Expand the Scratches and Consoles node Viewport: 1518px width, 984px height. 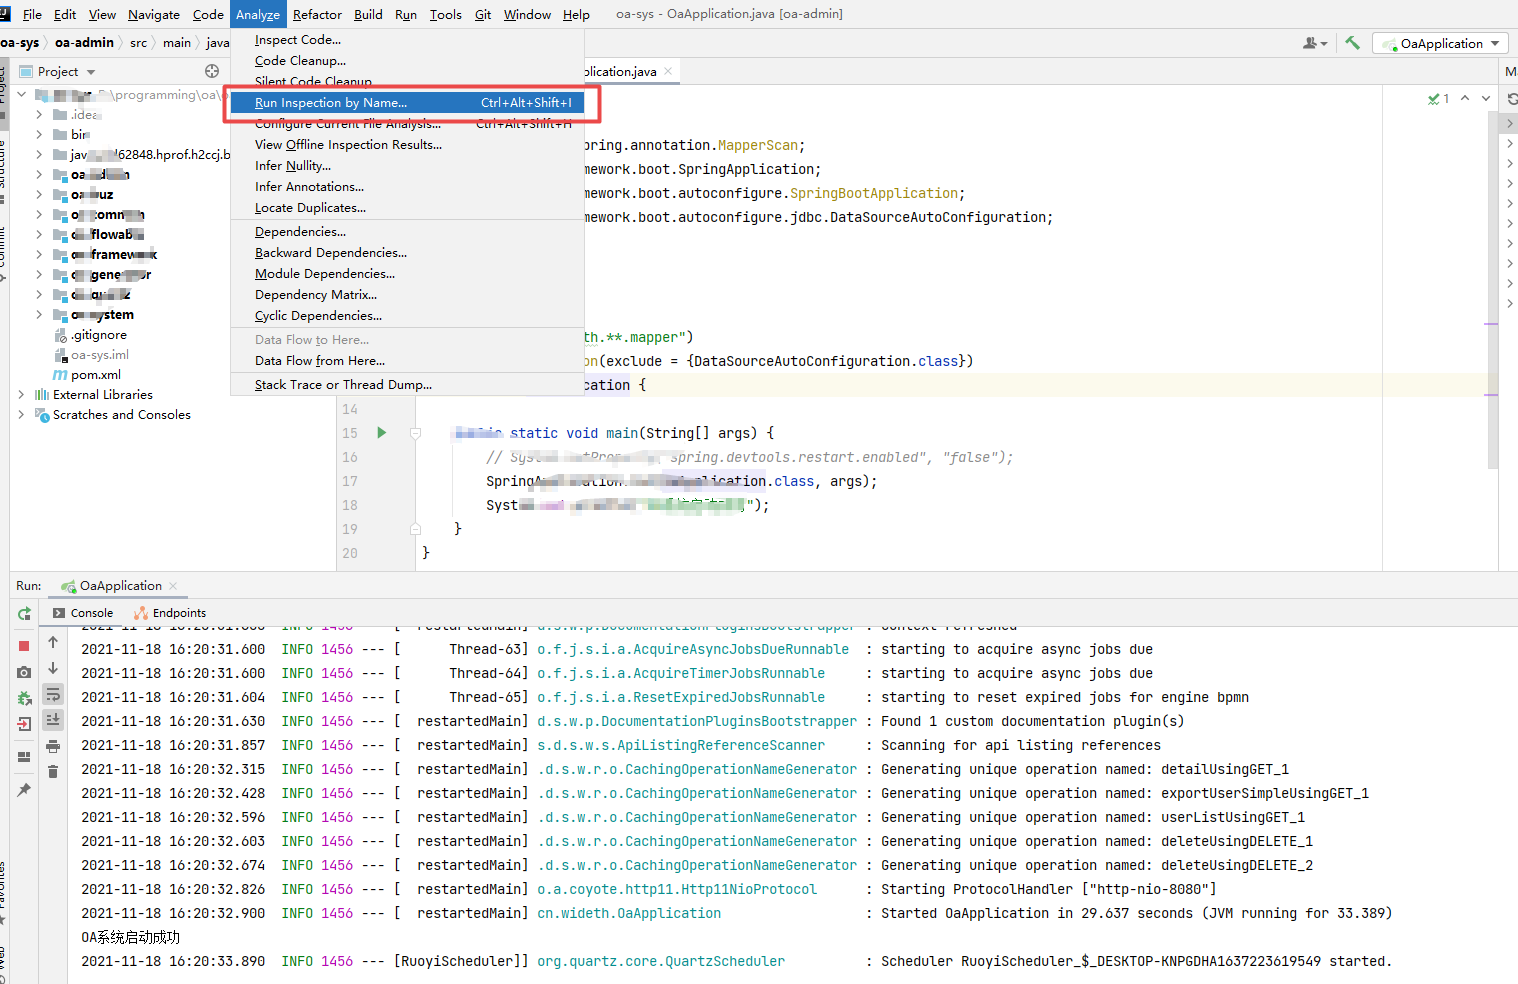tap(21, 414)
